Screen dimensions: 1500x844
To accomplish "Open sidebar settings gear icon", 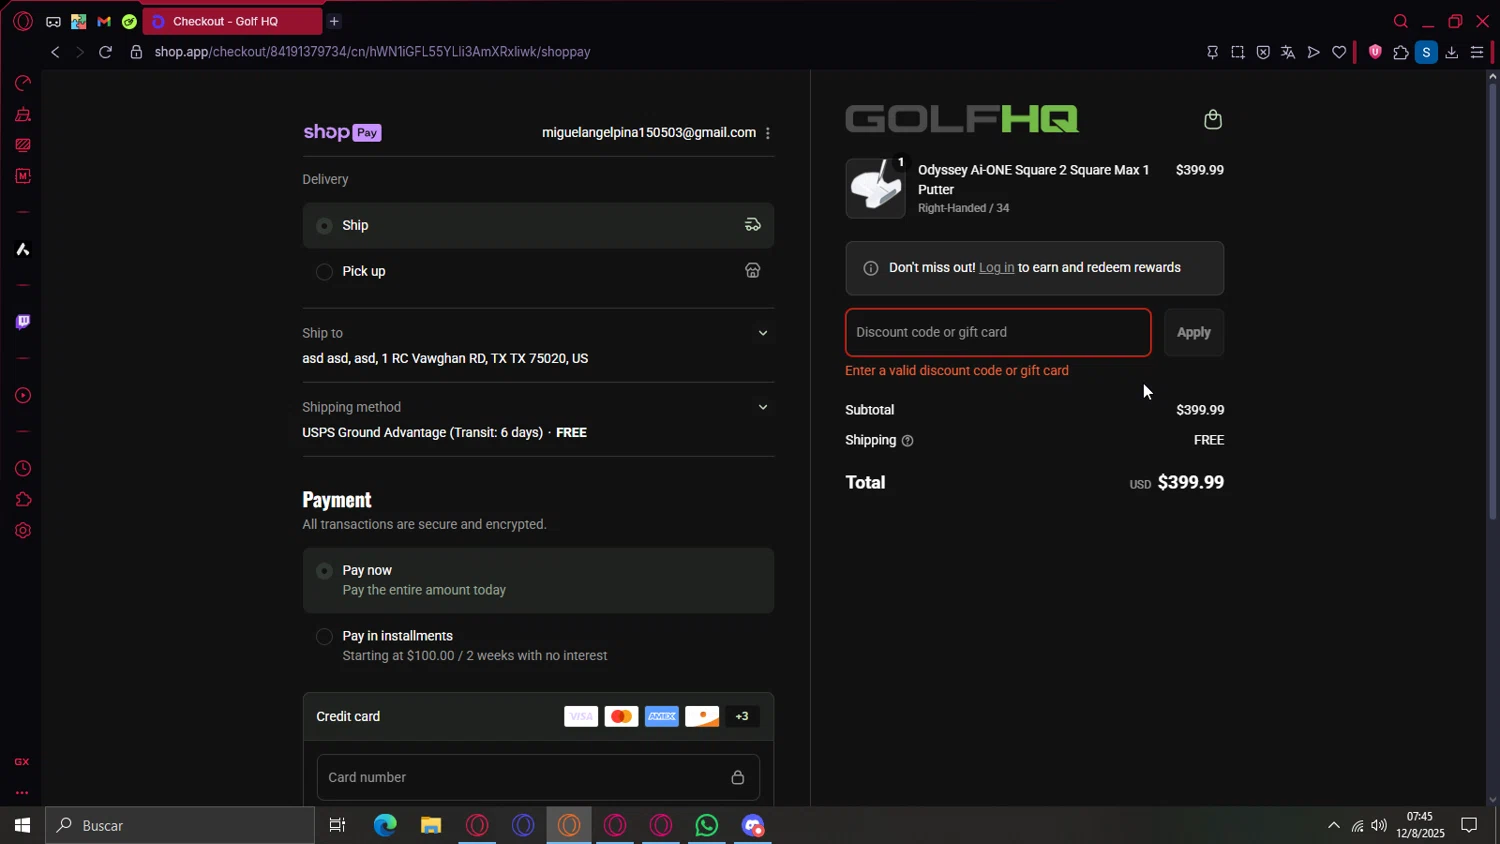I will pyautogui.click(x=22, y=531).
